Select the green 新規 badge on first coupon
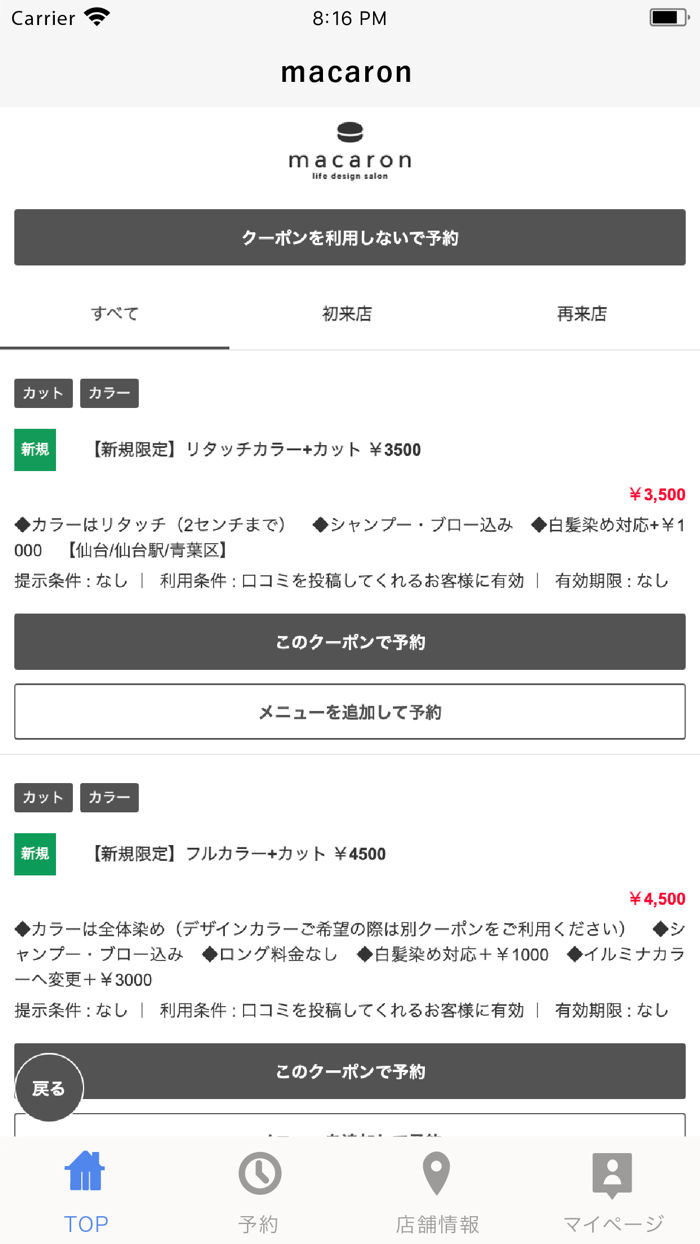 [34, 450]
